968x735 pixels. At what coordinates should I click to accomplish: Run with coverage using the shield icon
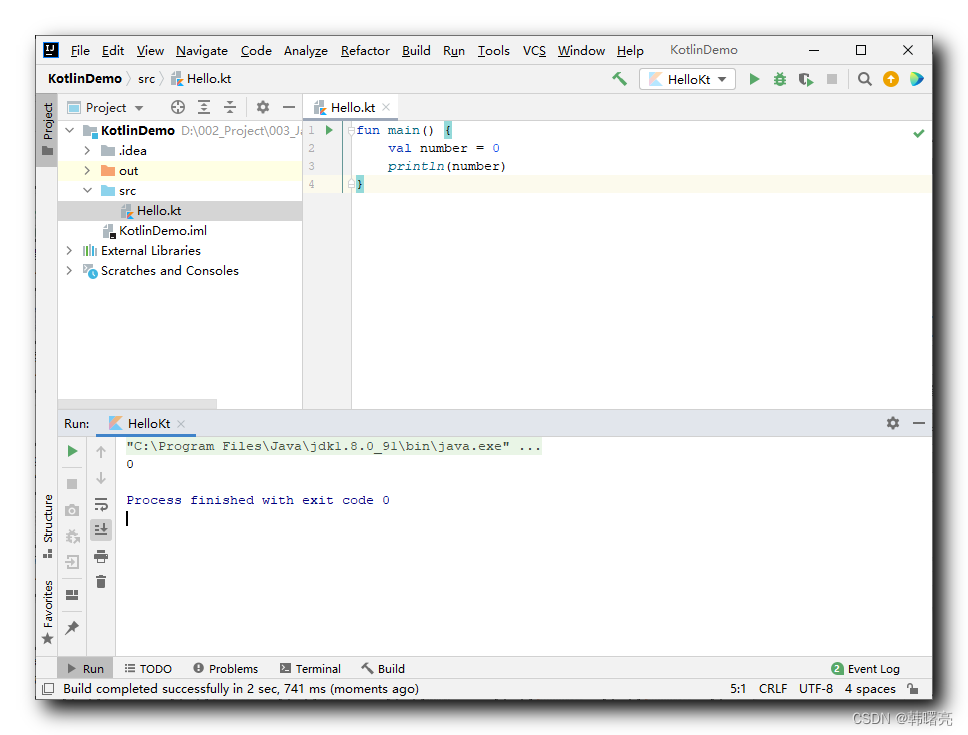point(806,79)
